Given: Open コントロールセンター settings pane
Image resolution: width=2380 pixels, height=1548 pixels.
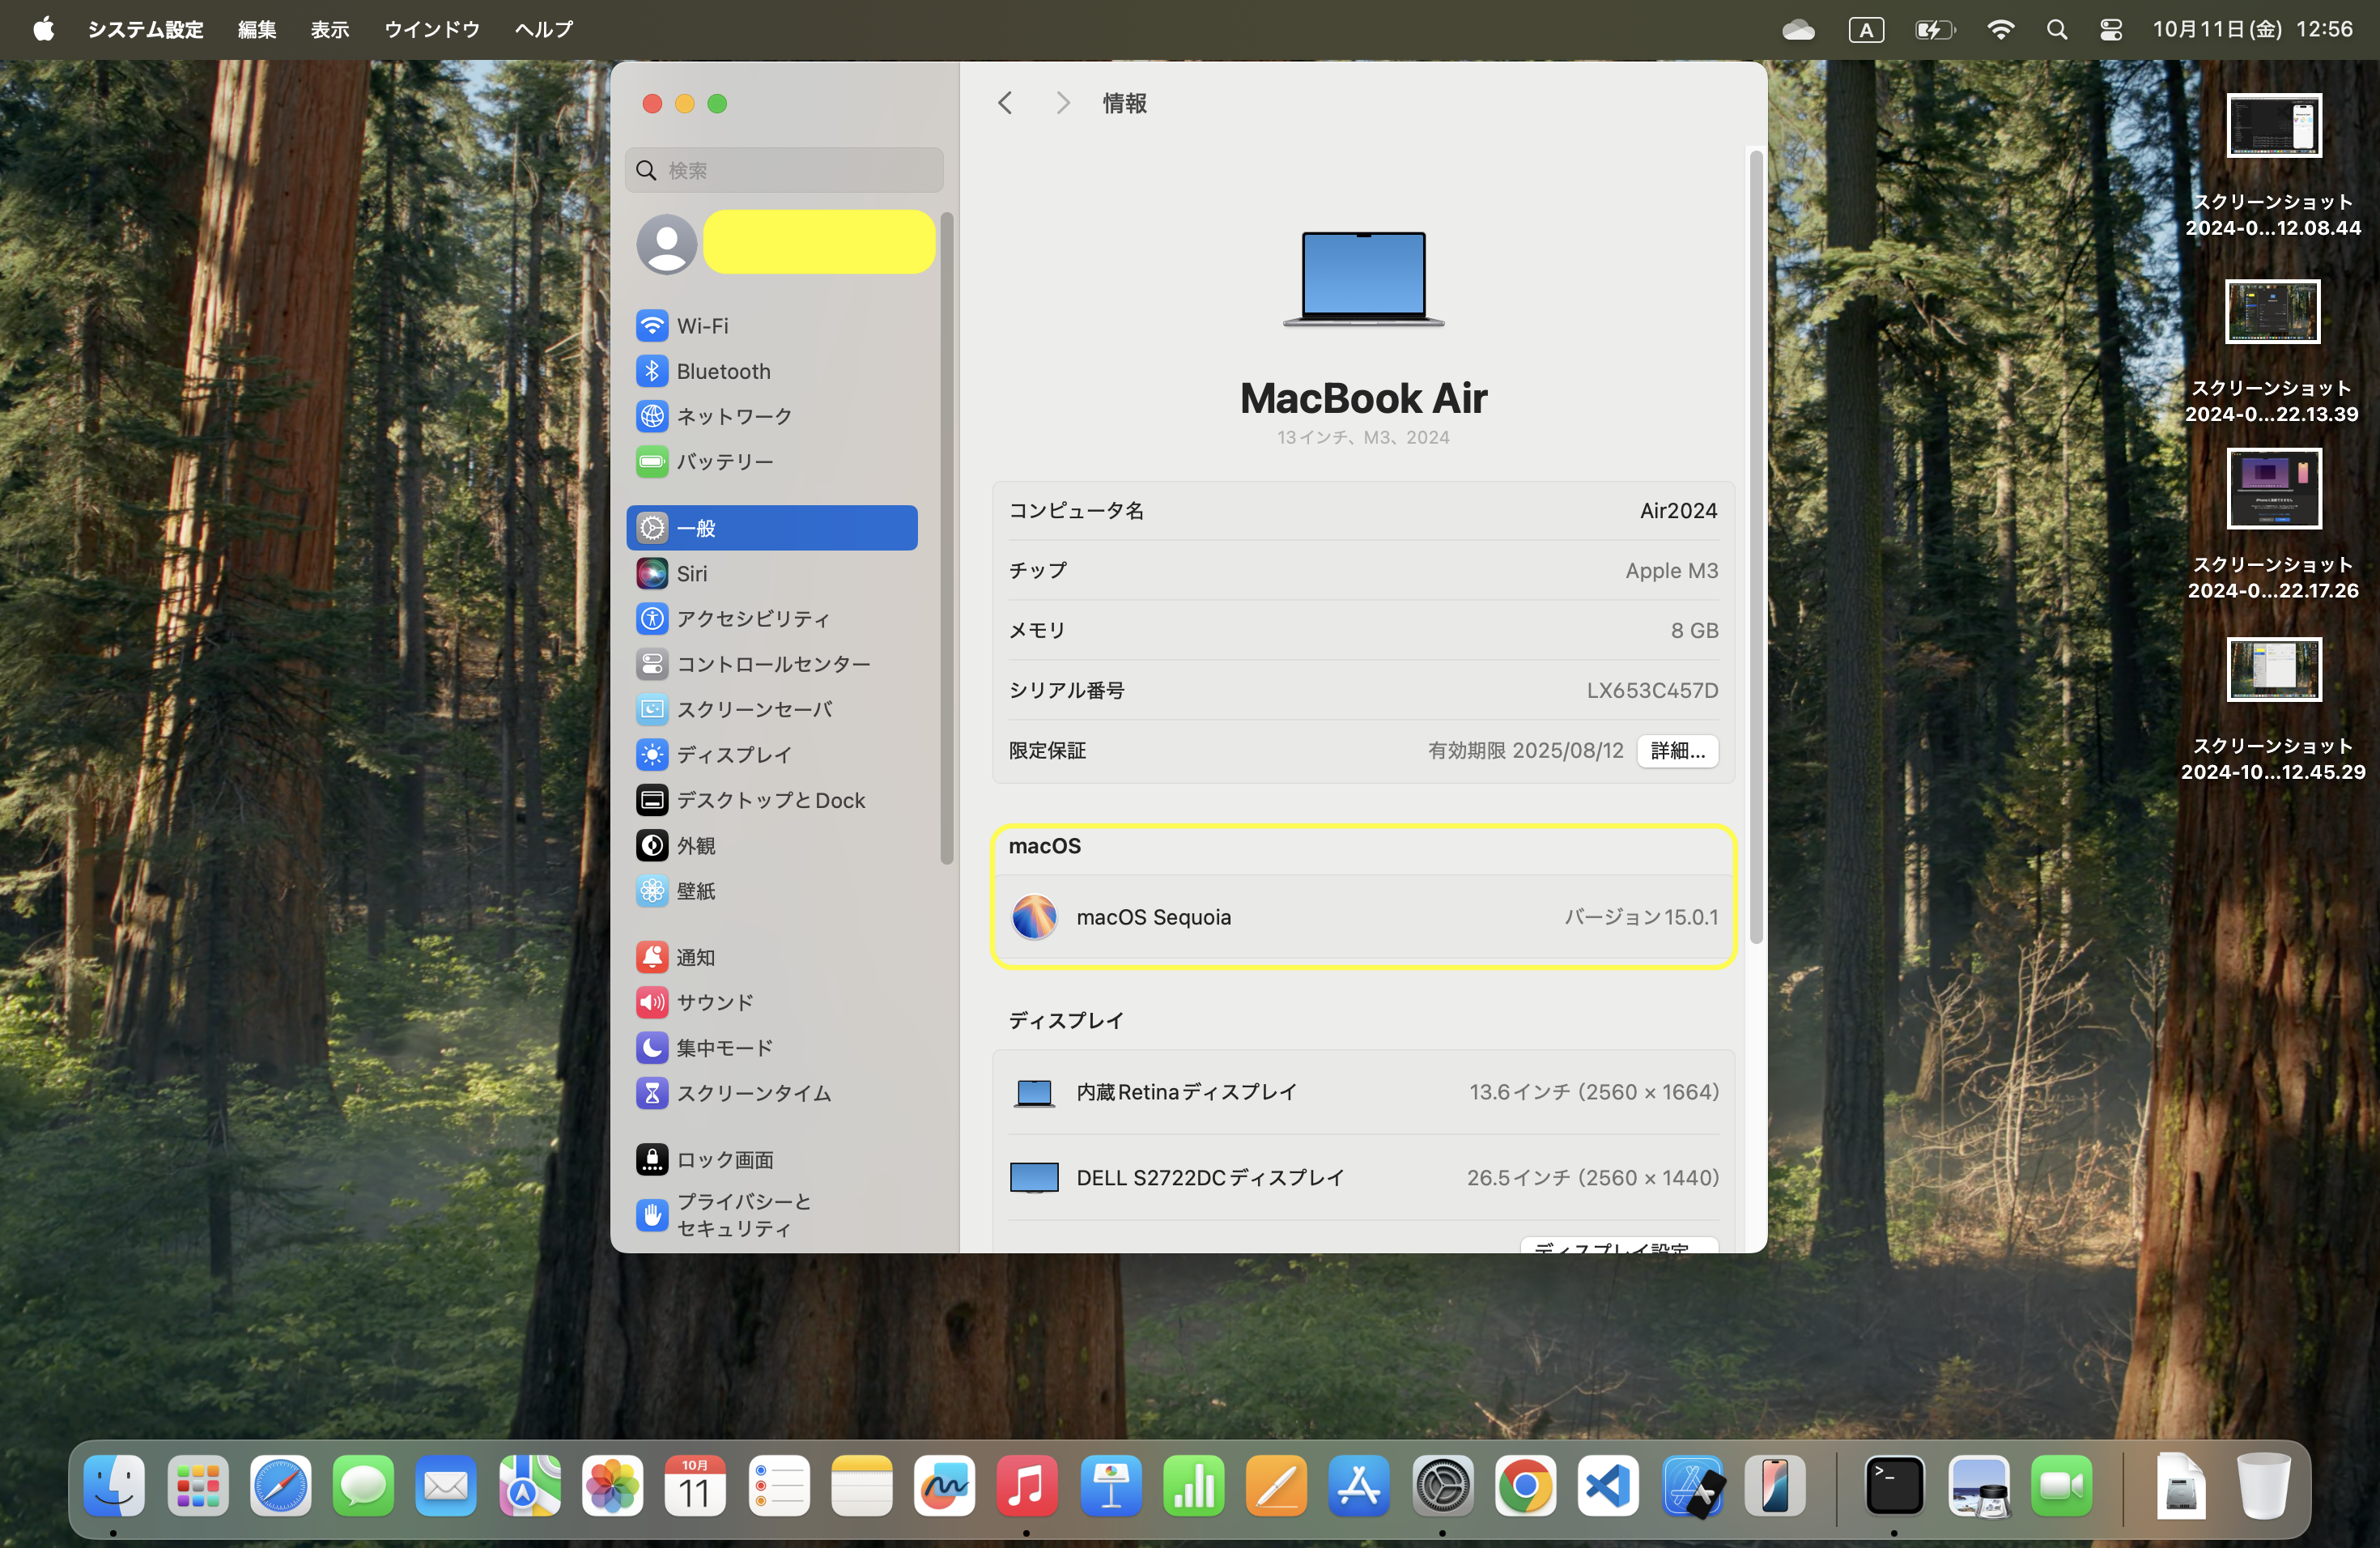Looking at the screenshot, I should click(x=772, y=664).
